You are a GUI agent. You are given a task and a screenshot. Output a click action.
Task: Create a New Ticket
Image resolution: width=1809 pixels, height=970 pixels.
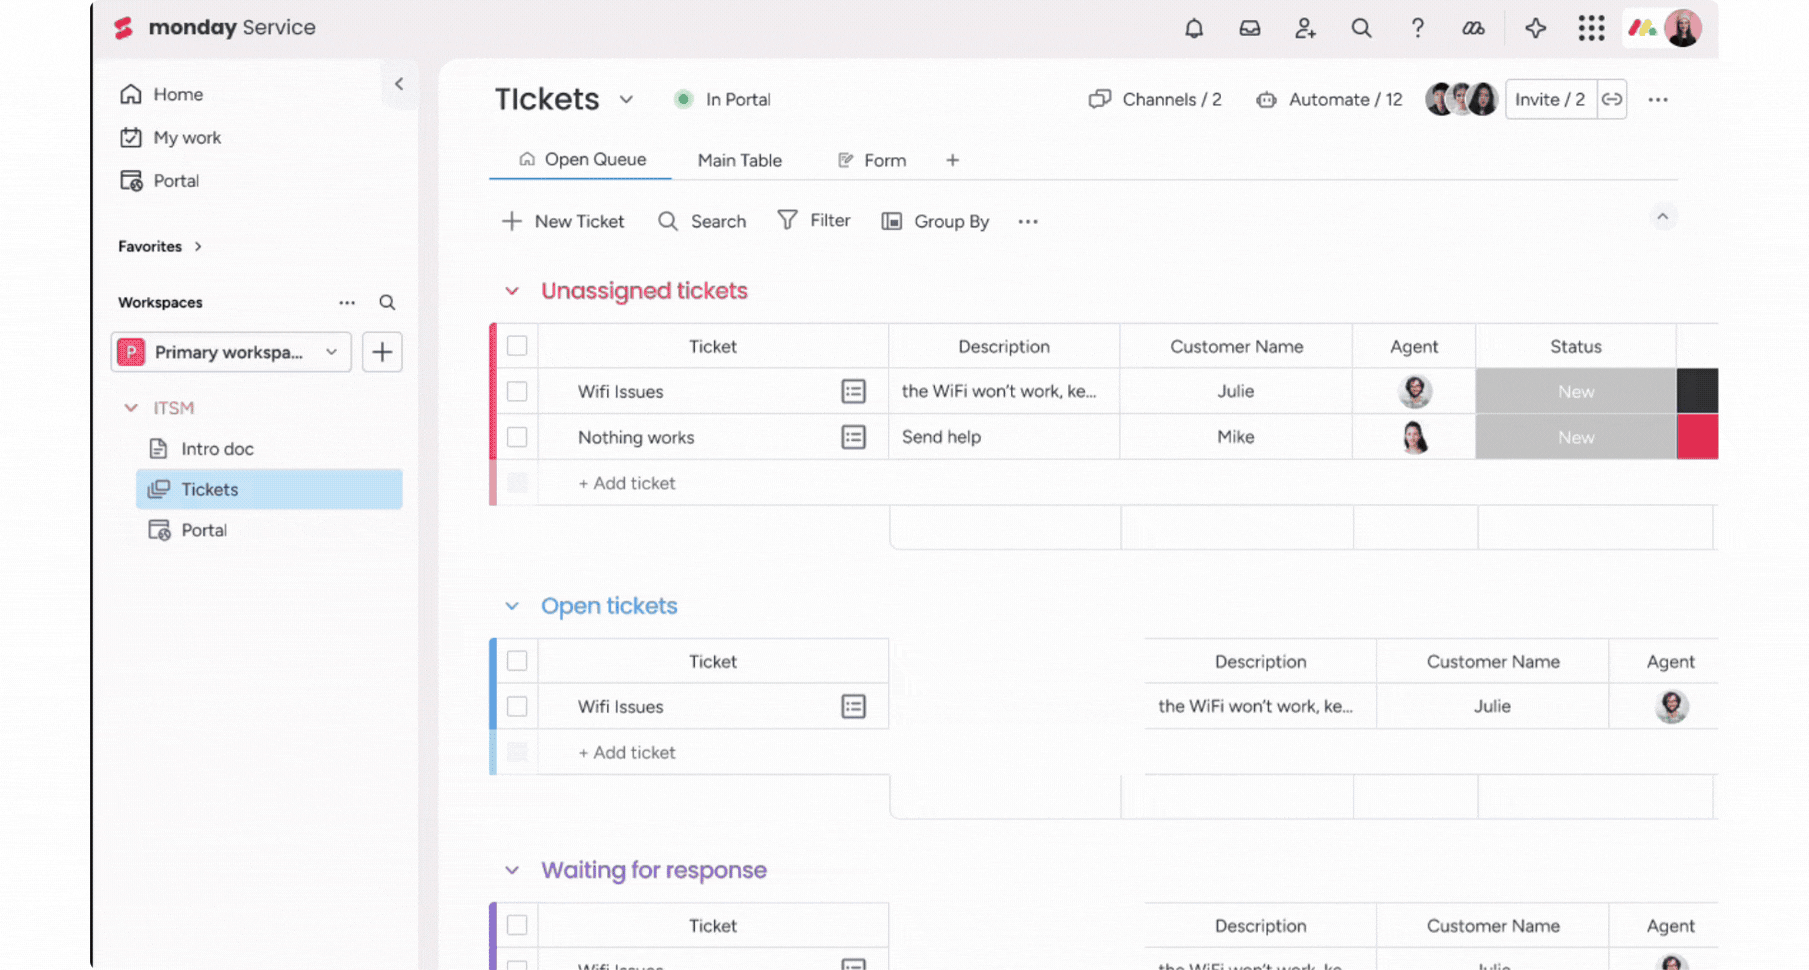pyautogui.click(x=563, y=221)
